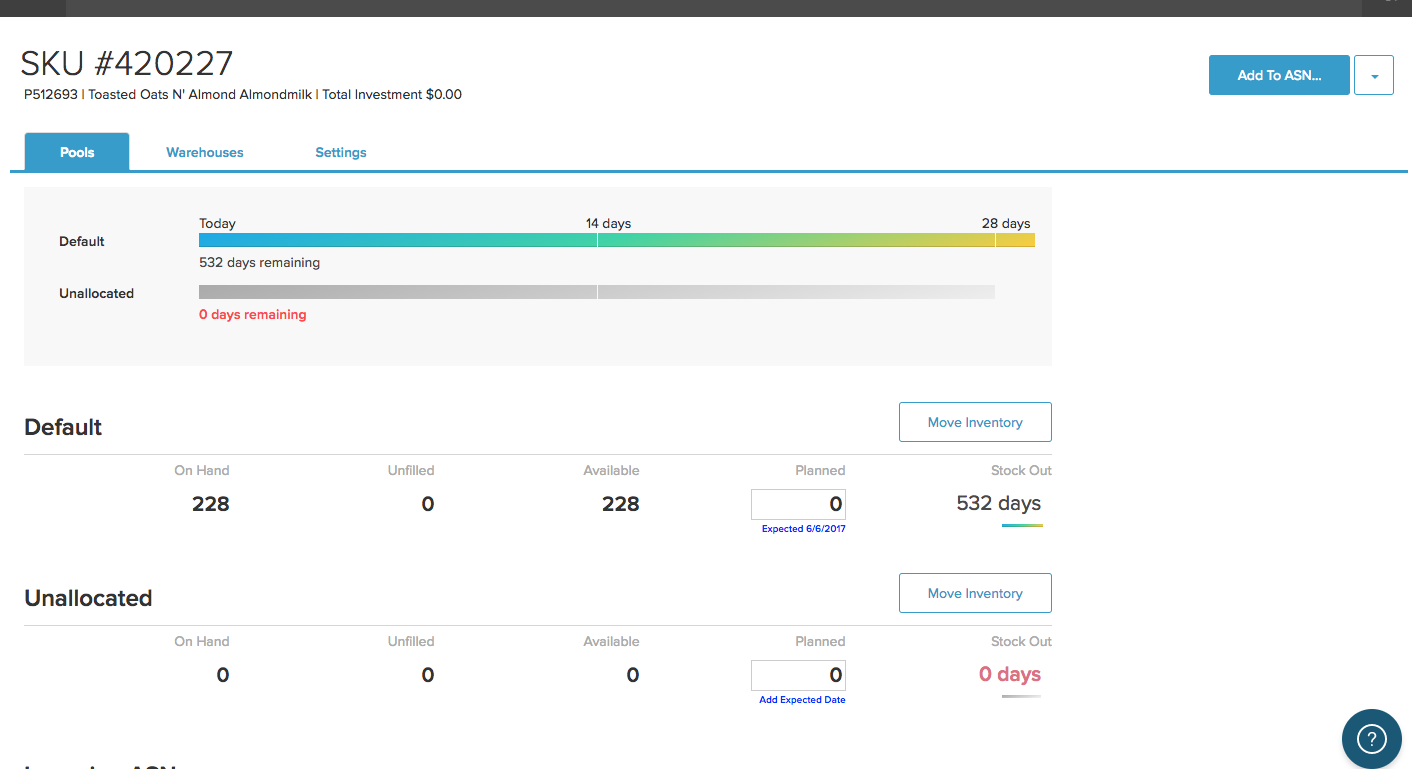Screen dimensions: 1412x769
Task: Click the Default Stock Out '532 days' value
Action: pos(998,503)
